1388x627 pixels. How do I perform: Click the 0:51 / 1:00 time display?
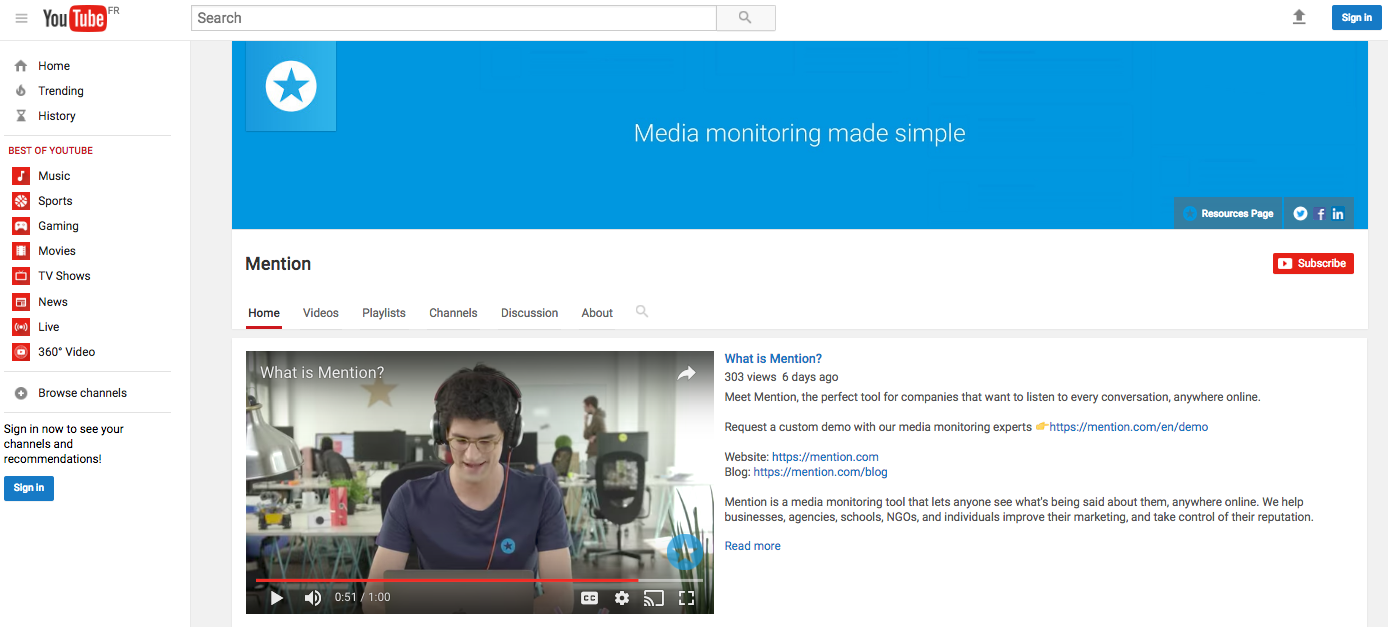tap(363, 598)
